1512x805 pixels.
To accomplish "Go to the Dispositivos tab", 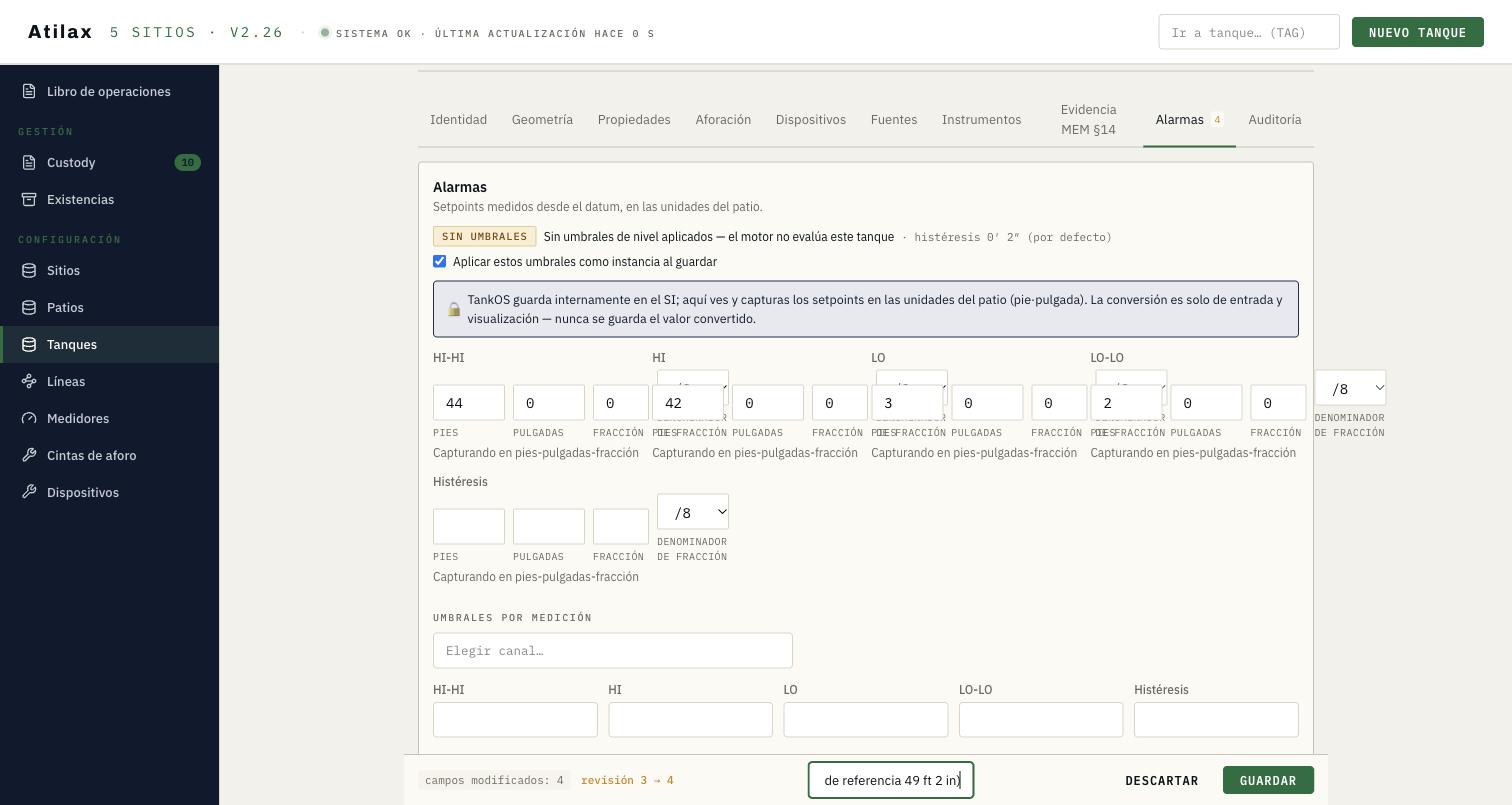I will click(x=811, y=120).
